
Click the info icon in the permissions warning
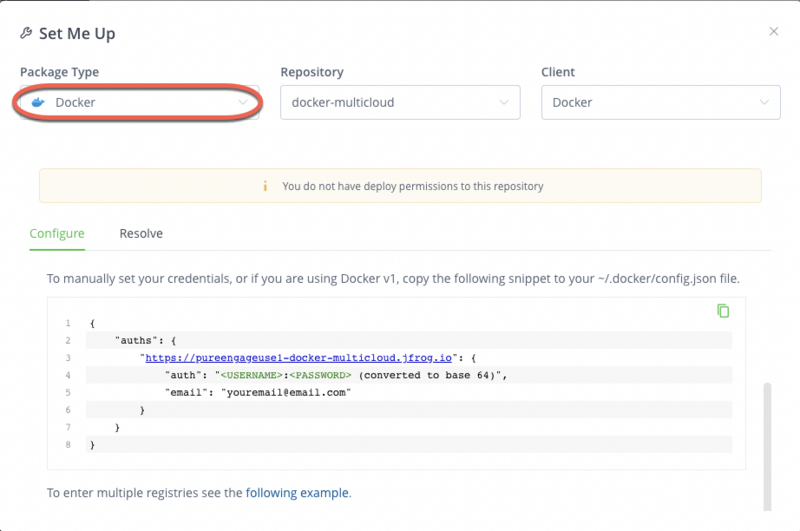click(x=265, y=186)
